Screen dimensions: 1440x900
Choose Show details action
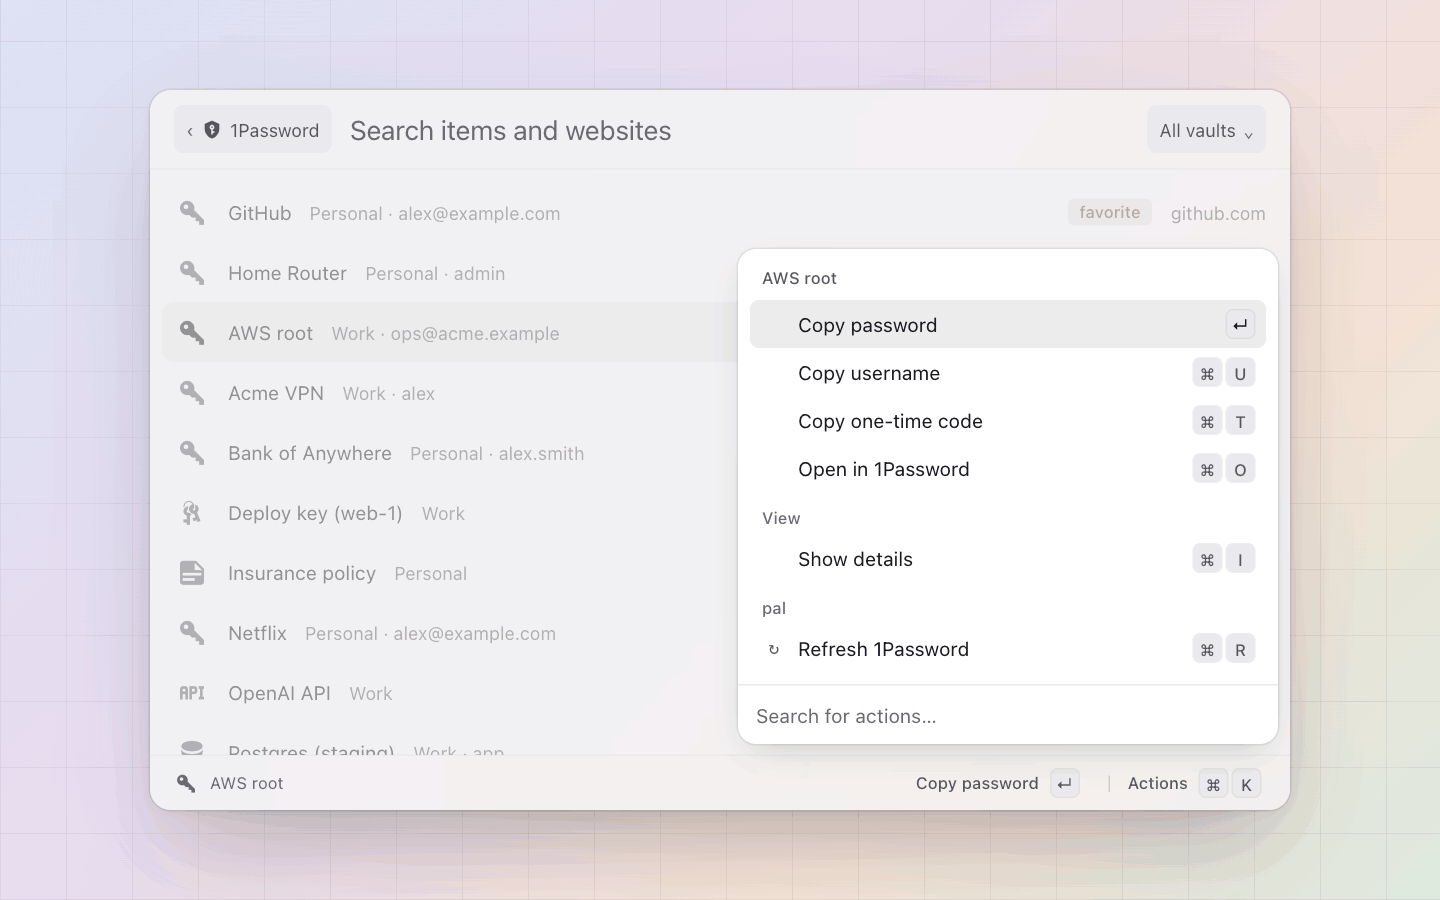tap(1008, 559)
